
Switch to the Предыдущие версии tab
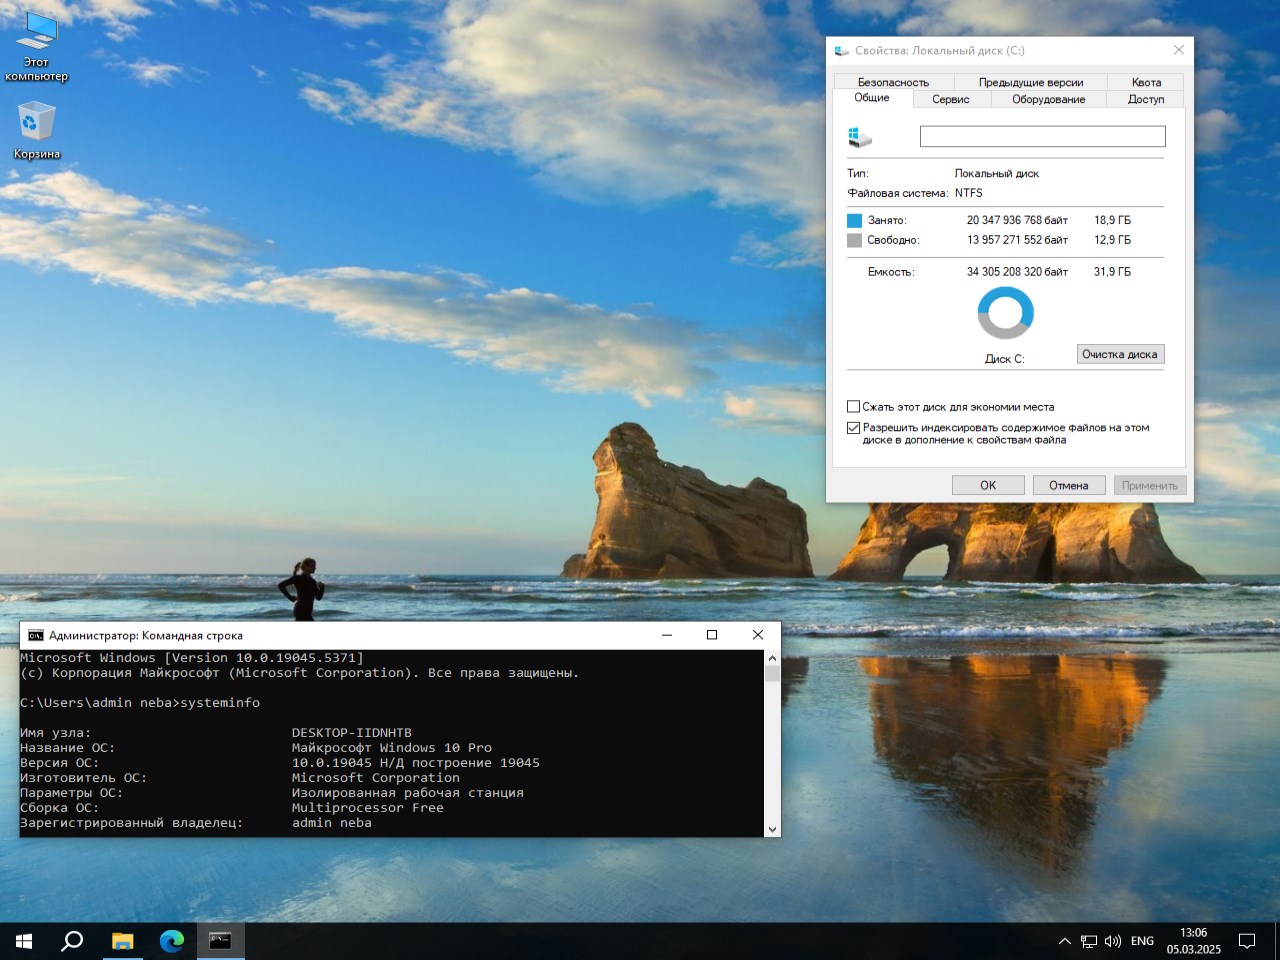1030,82
